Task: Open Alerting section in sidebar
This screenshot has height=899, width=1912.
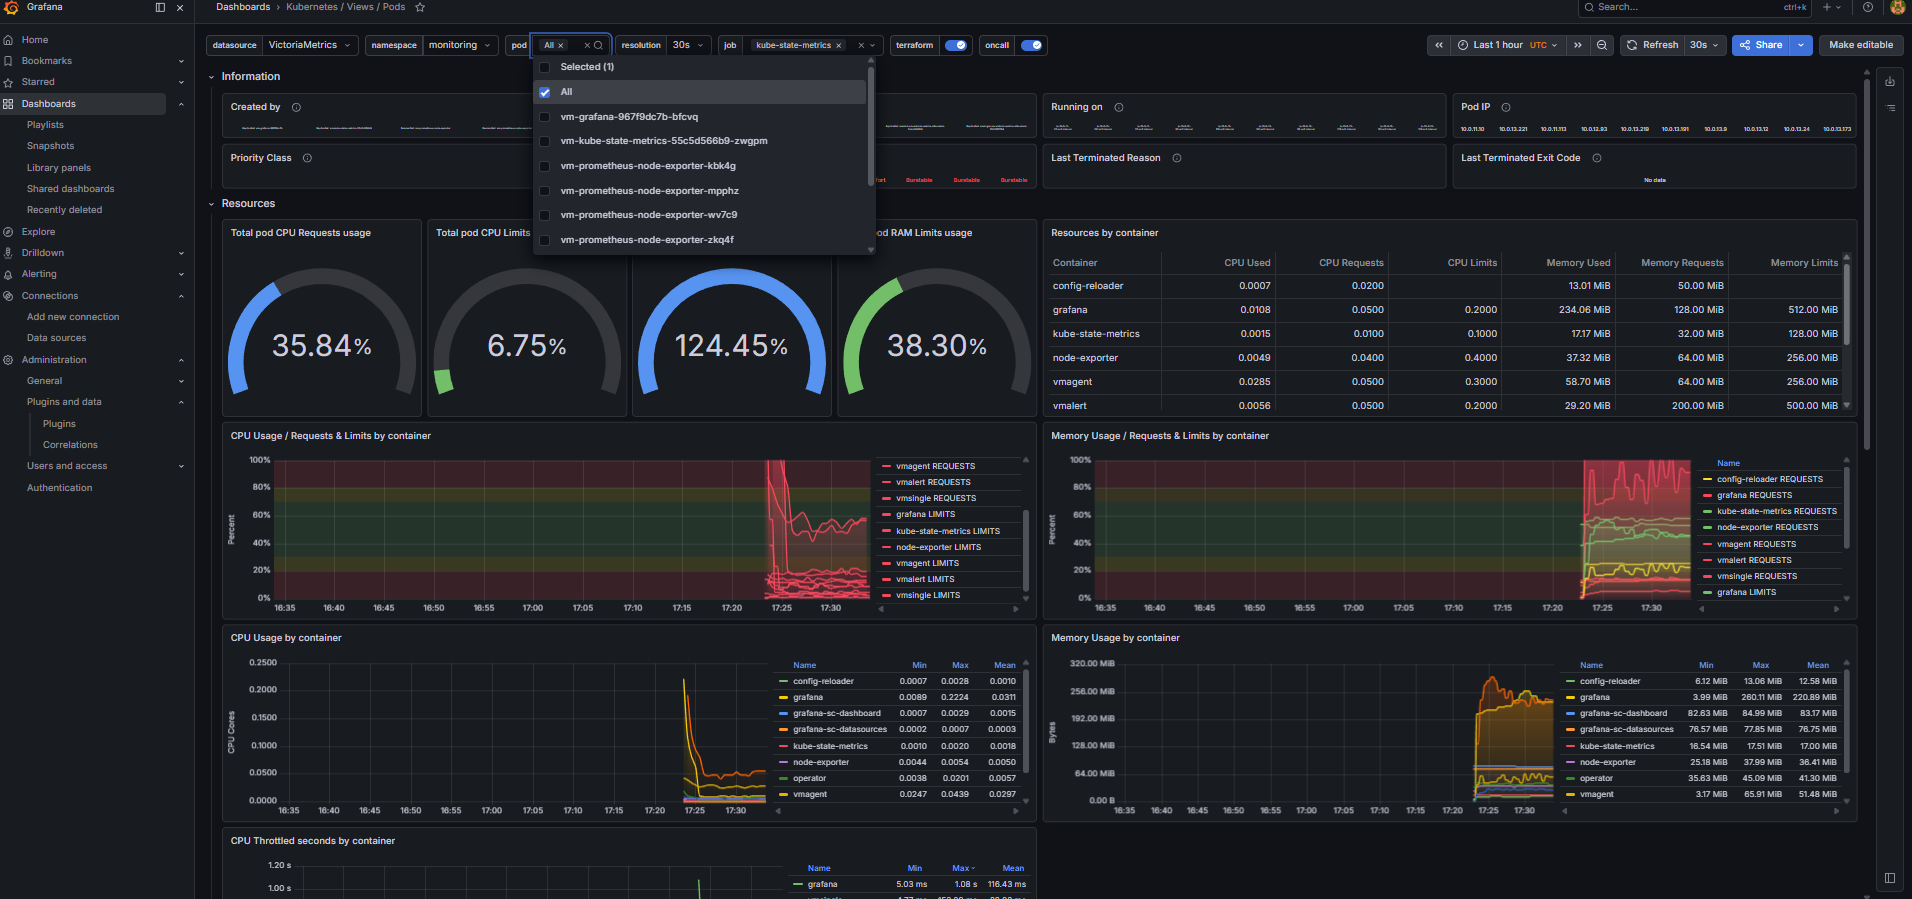Action: [x=39, y=274]
